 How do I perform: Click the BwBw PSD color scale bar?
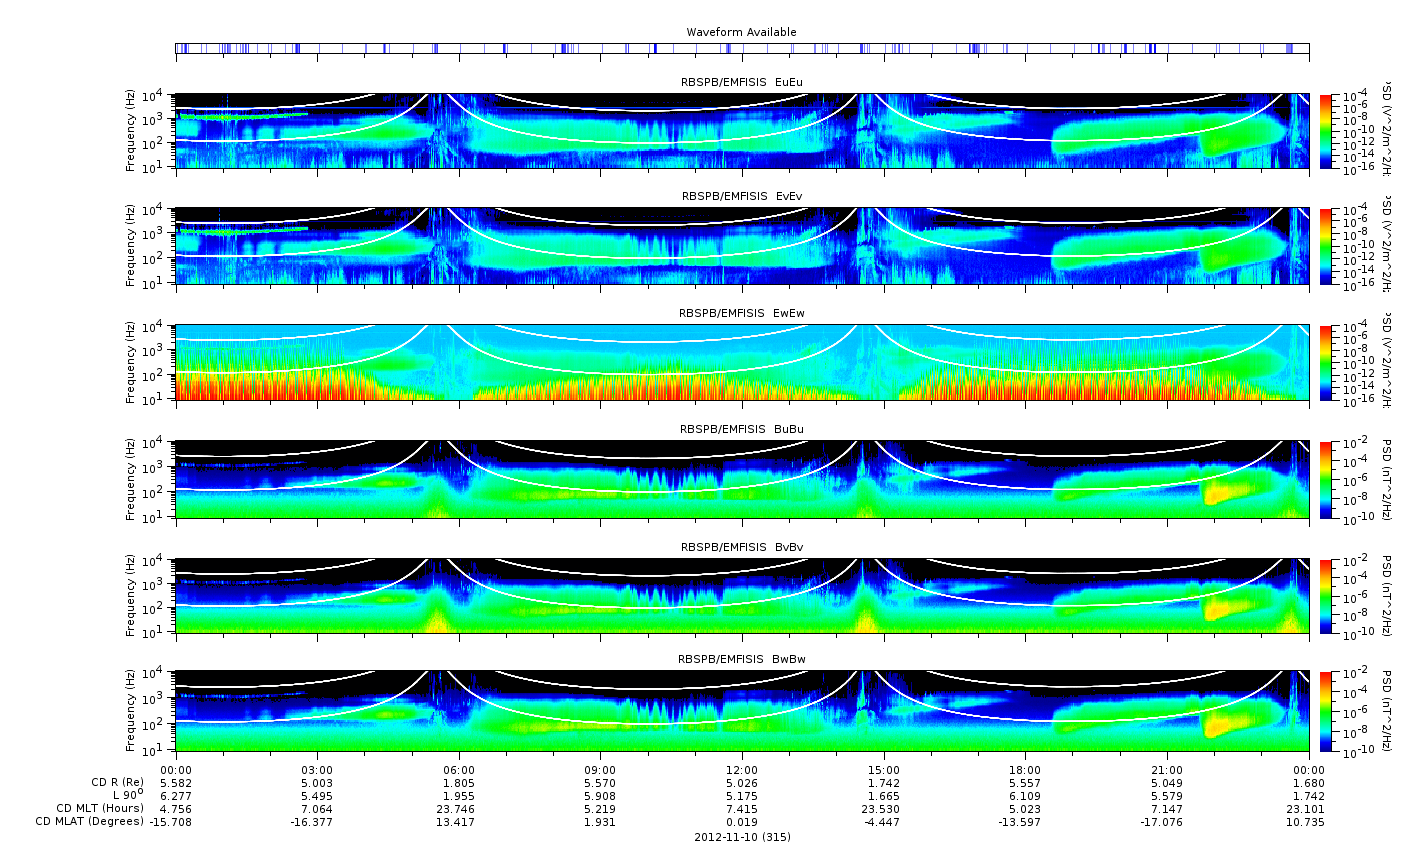(x=1325, y=712)
